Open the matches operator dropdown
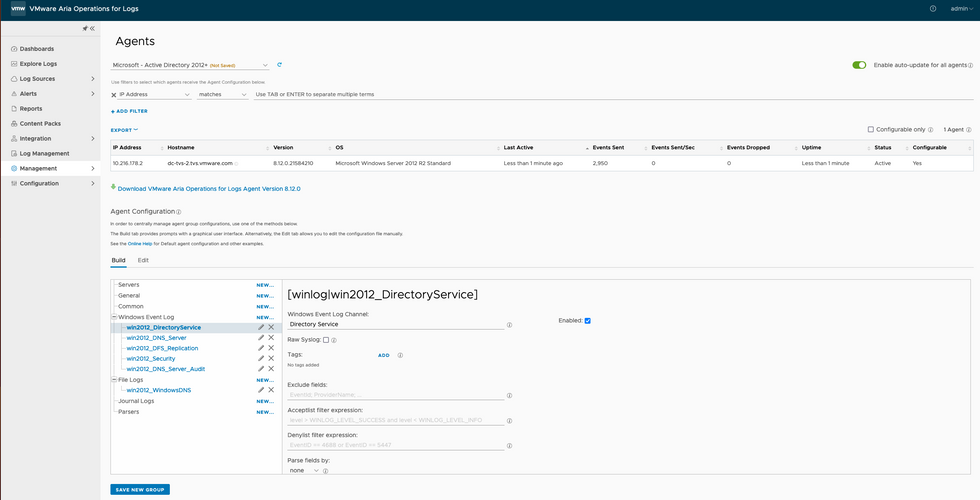 (x=222, y=94)
